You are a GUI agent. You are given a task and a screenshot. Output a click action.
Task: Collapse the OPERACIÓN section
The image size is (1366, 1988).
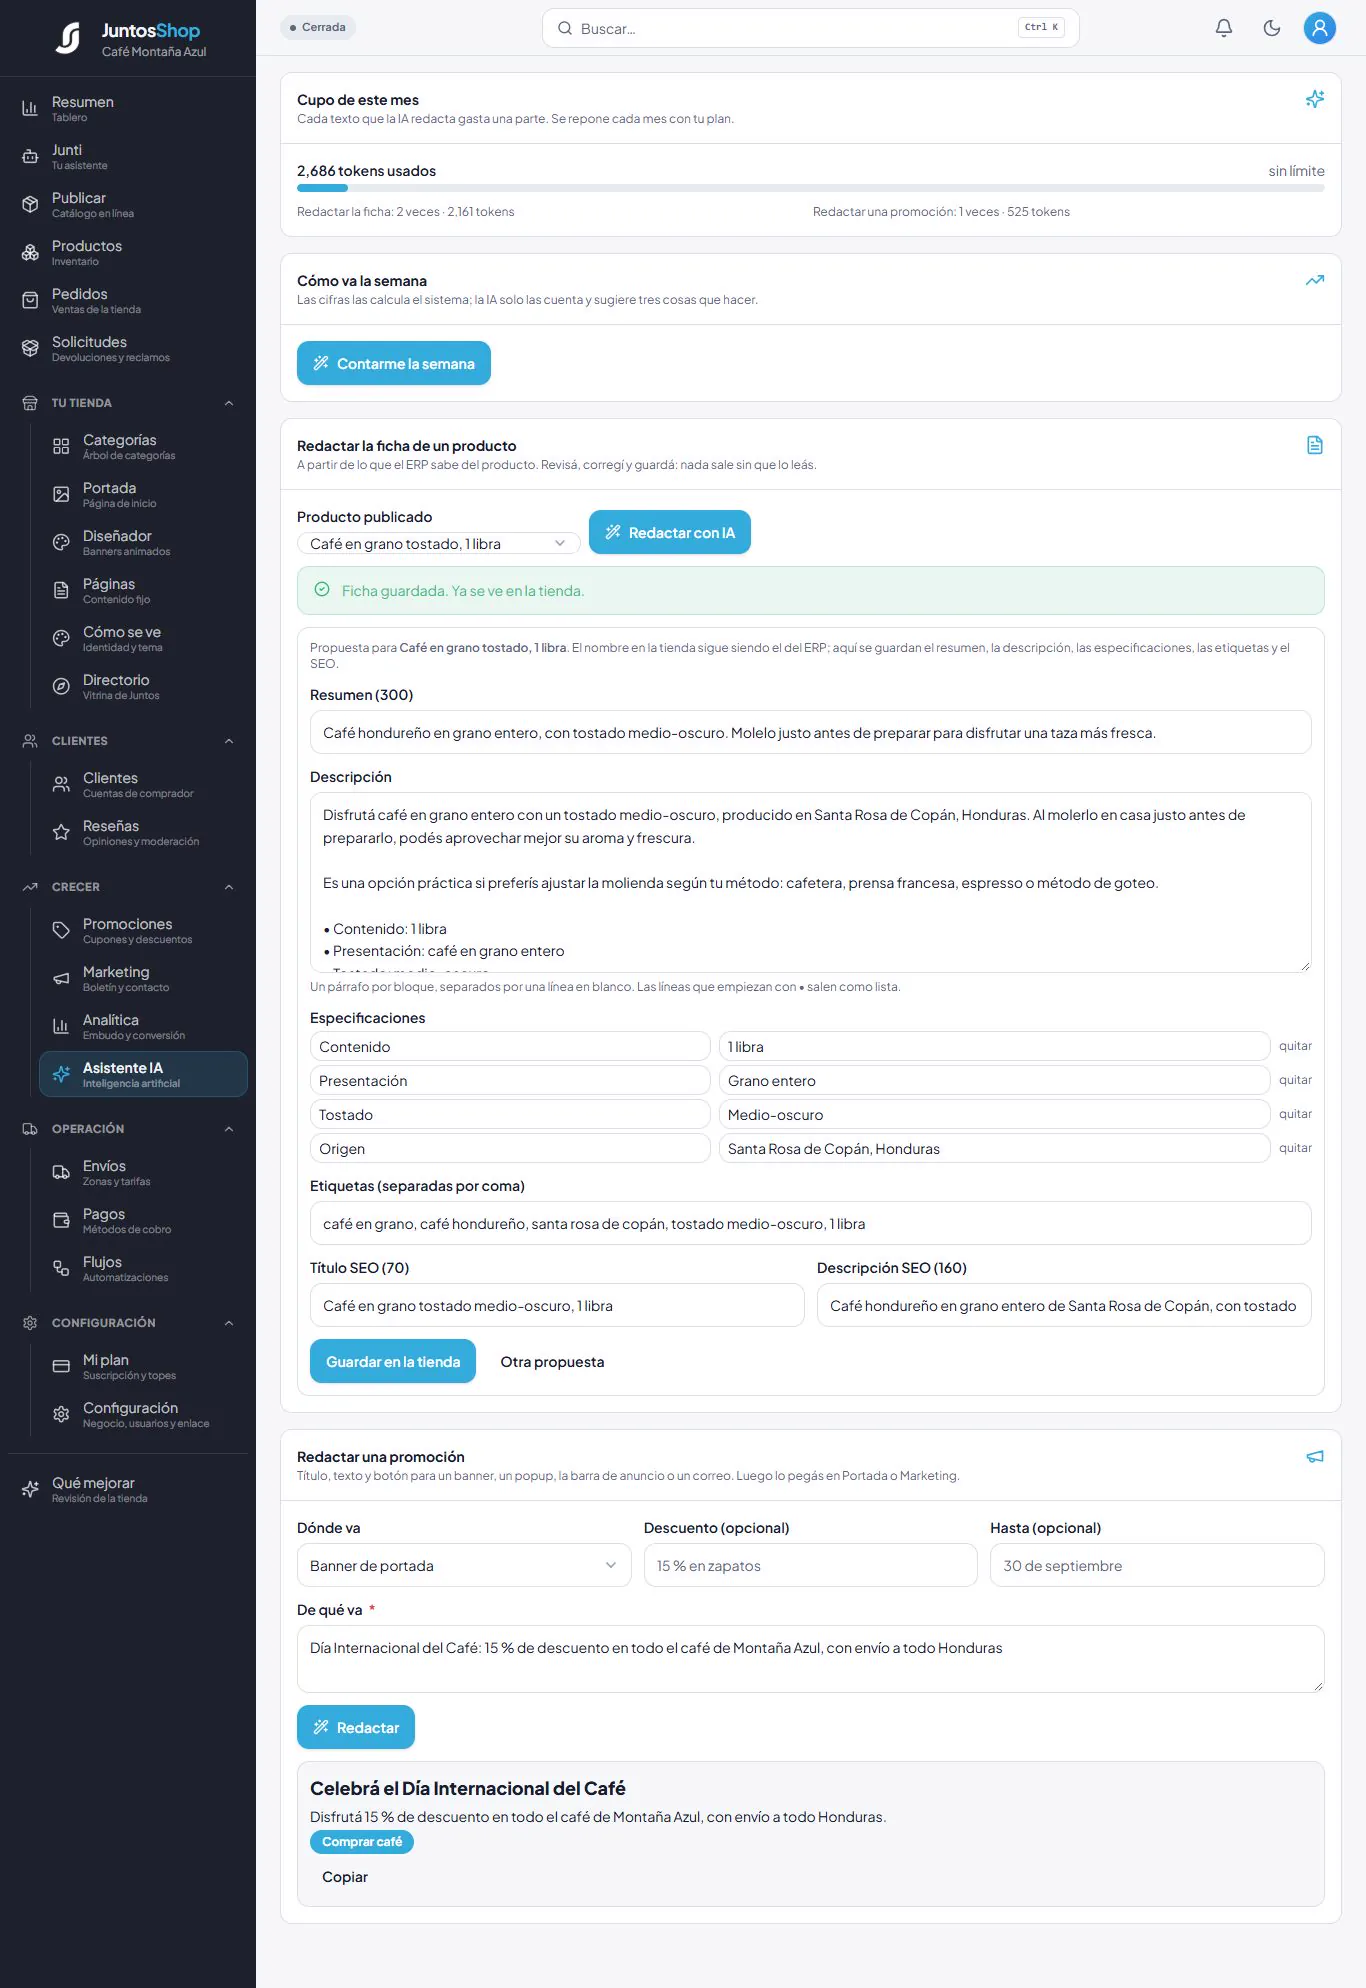(x=229, y=1129)
